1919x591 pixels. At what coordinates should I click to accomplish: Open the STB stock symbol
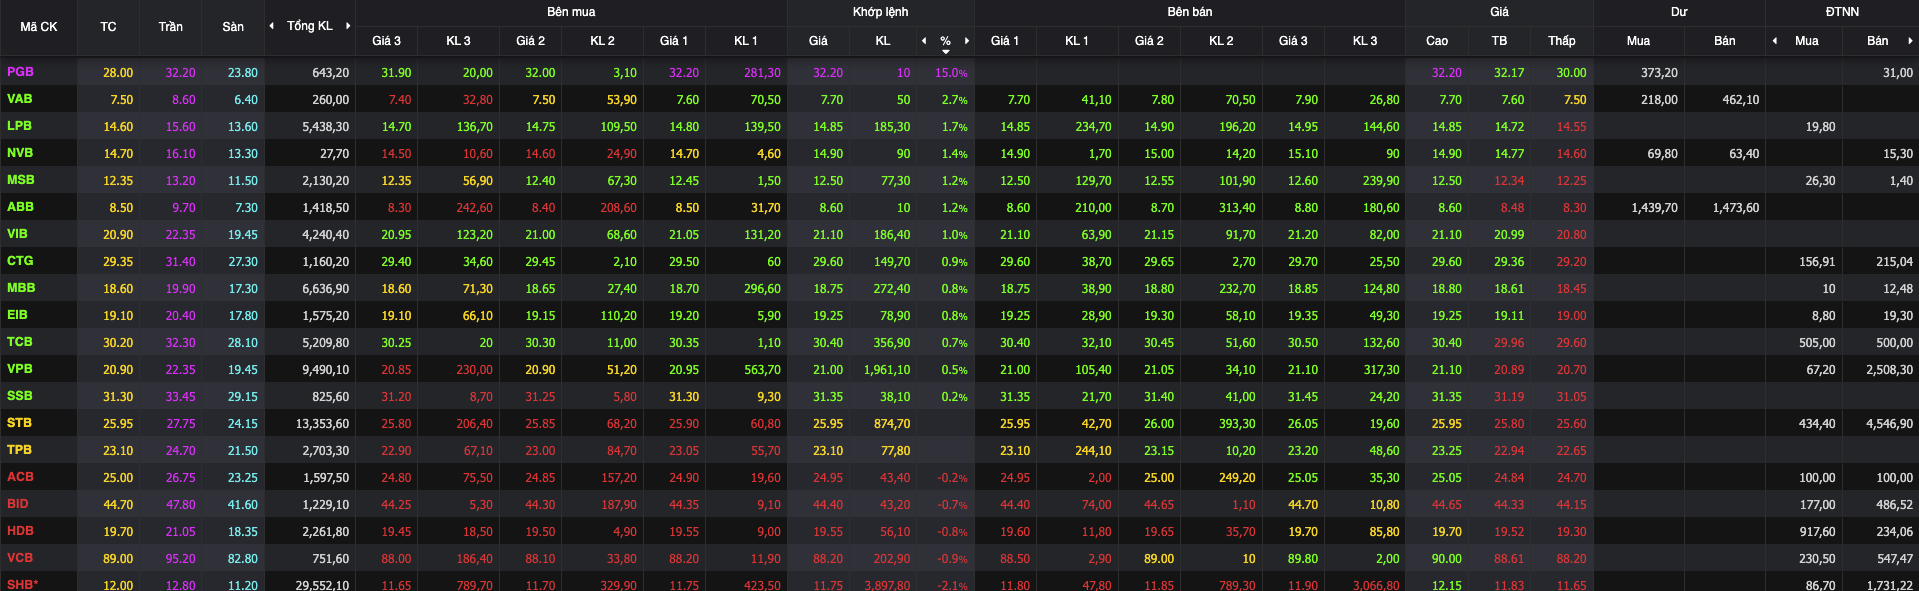pyautogui.click(x=19, y=423)
